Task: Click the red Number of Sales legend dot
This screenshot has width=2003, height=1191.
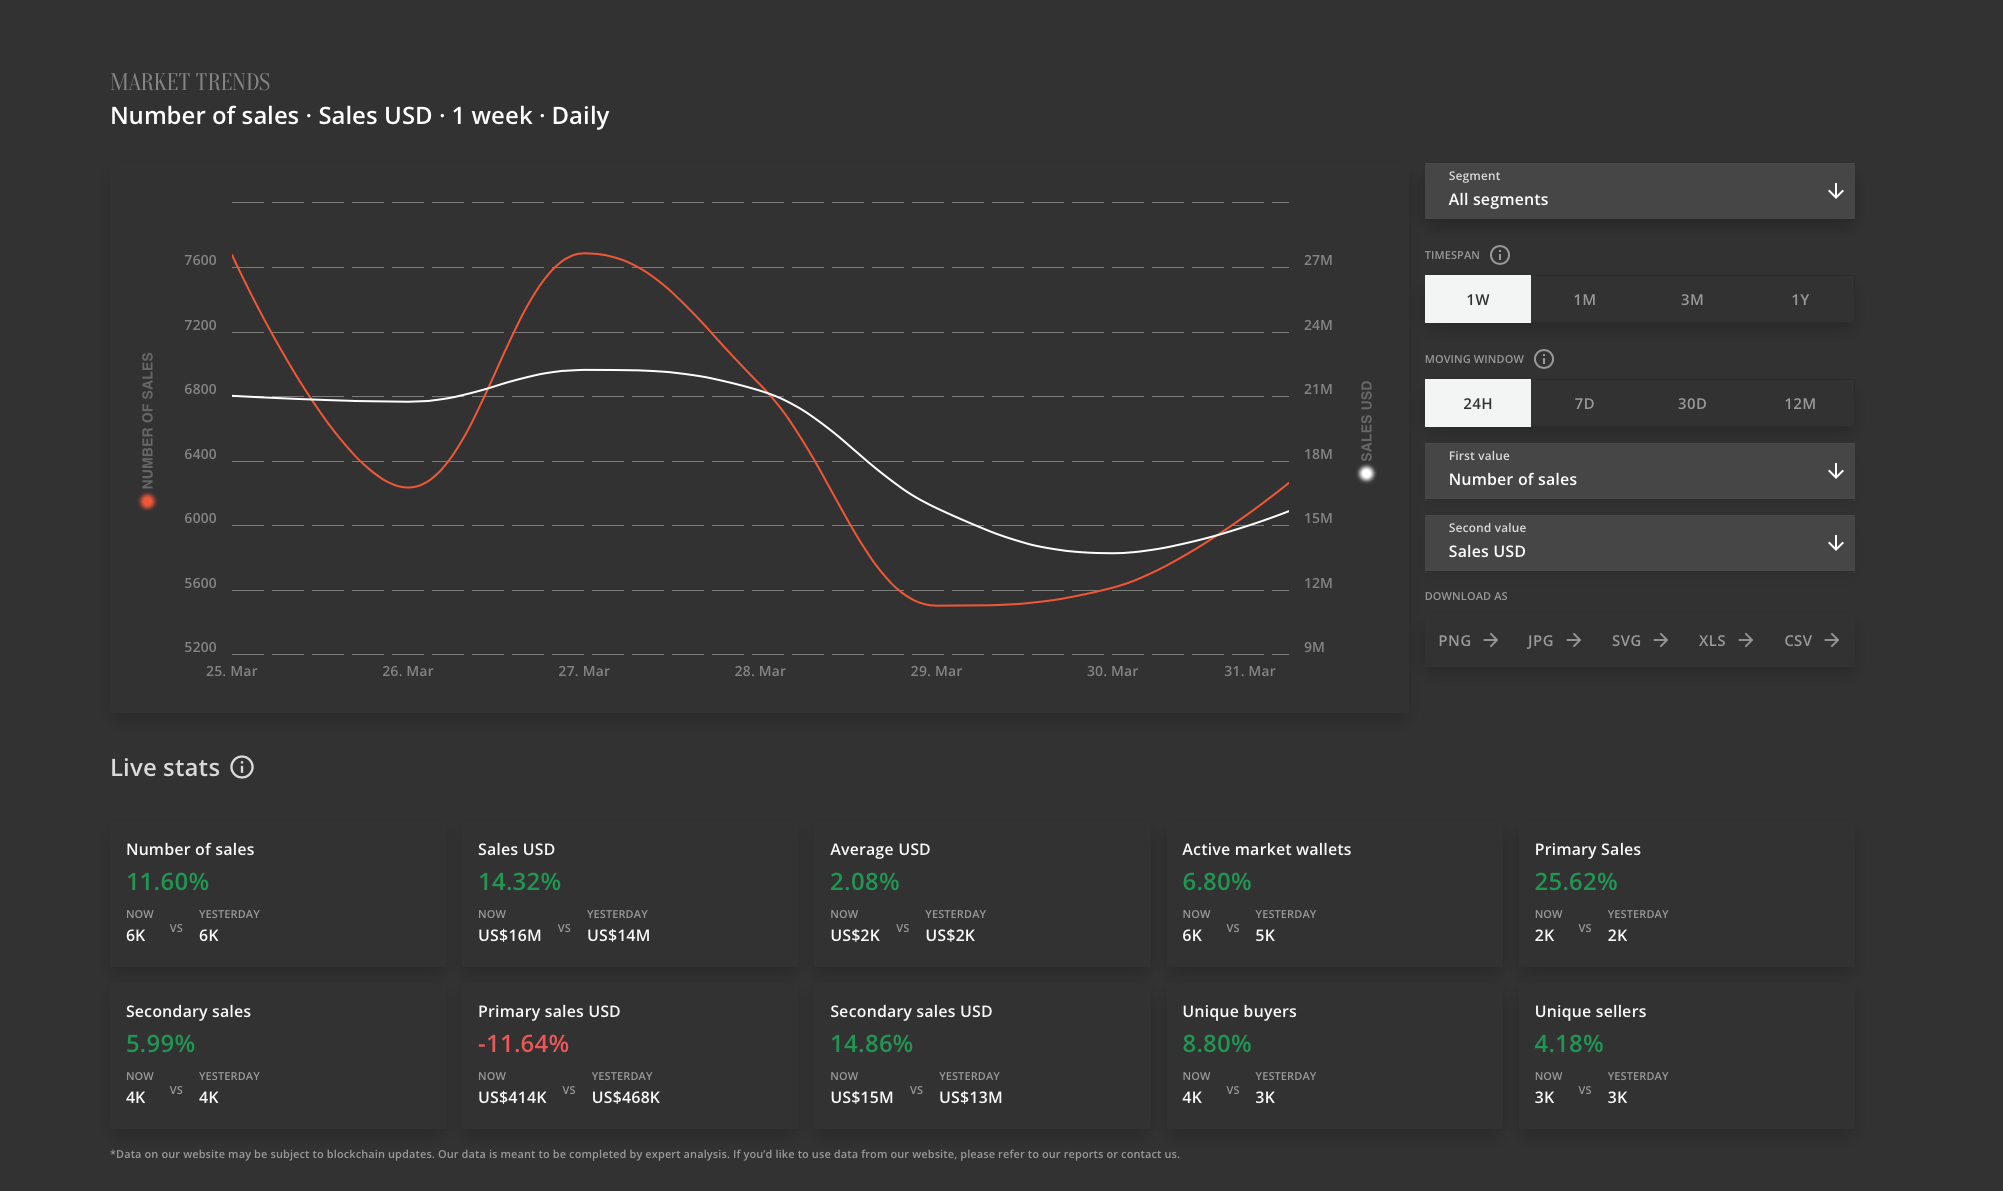Action: [148, 501]
